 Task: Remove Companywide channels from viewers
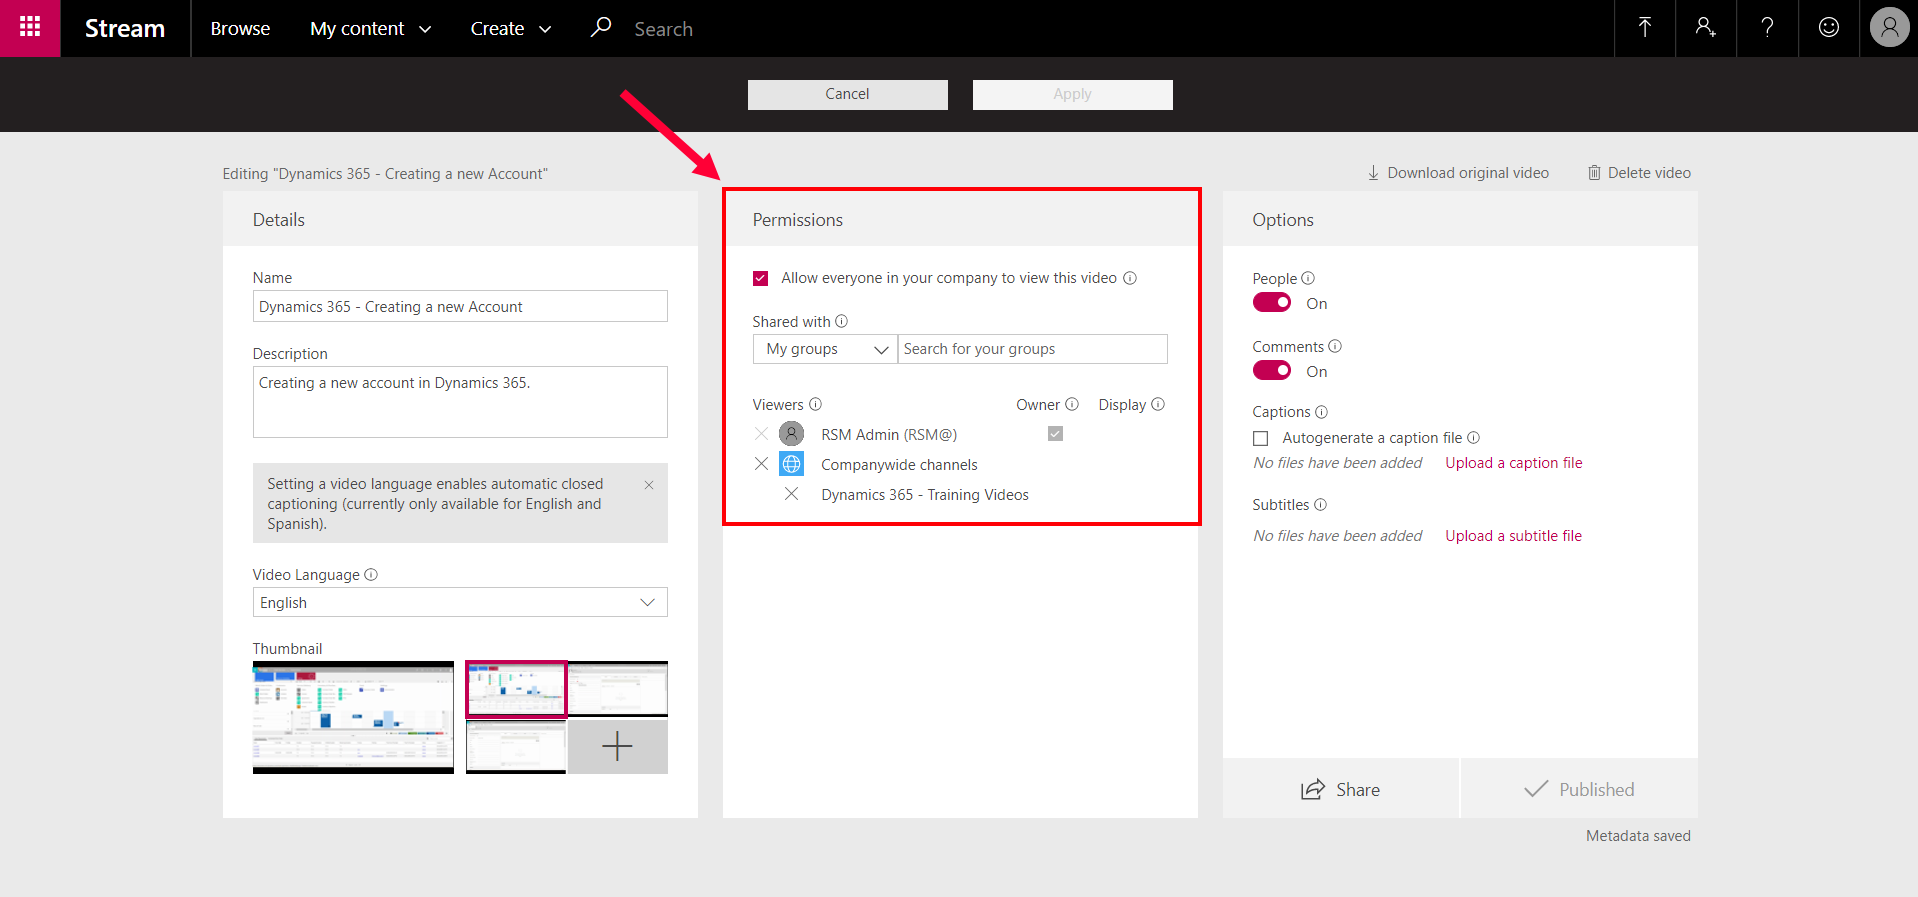click(x=761, y=464)
